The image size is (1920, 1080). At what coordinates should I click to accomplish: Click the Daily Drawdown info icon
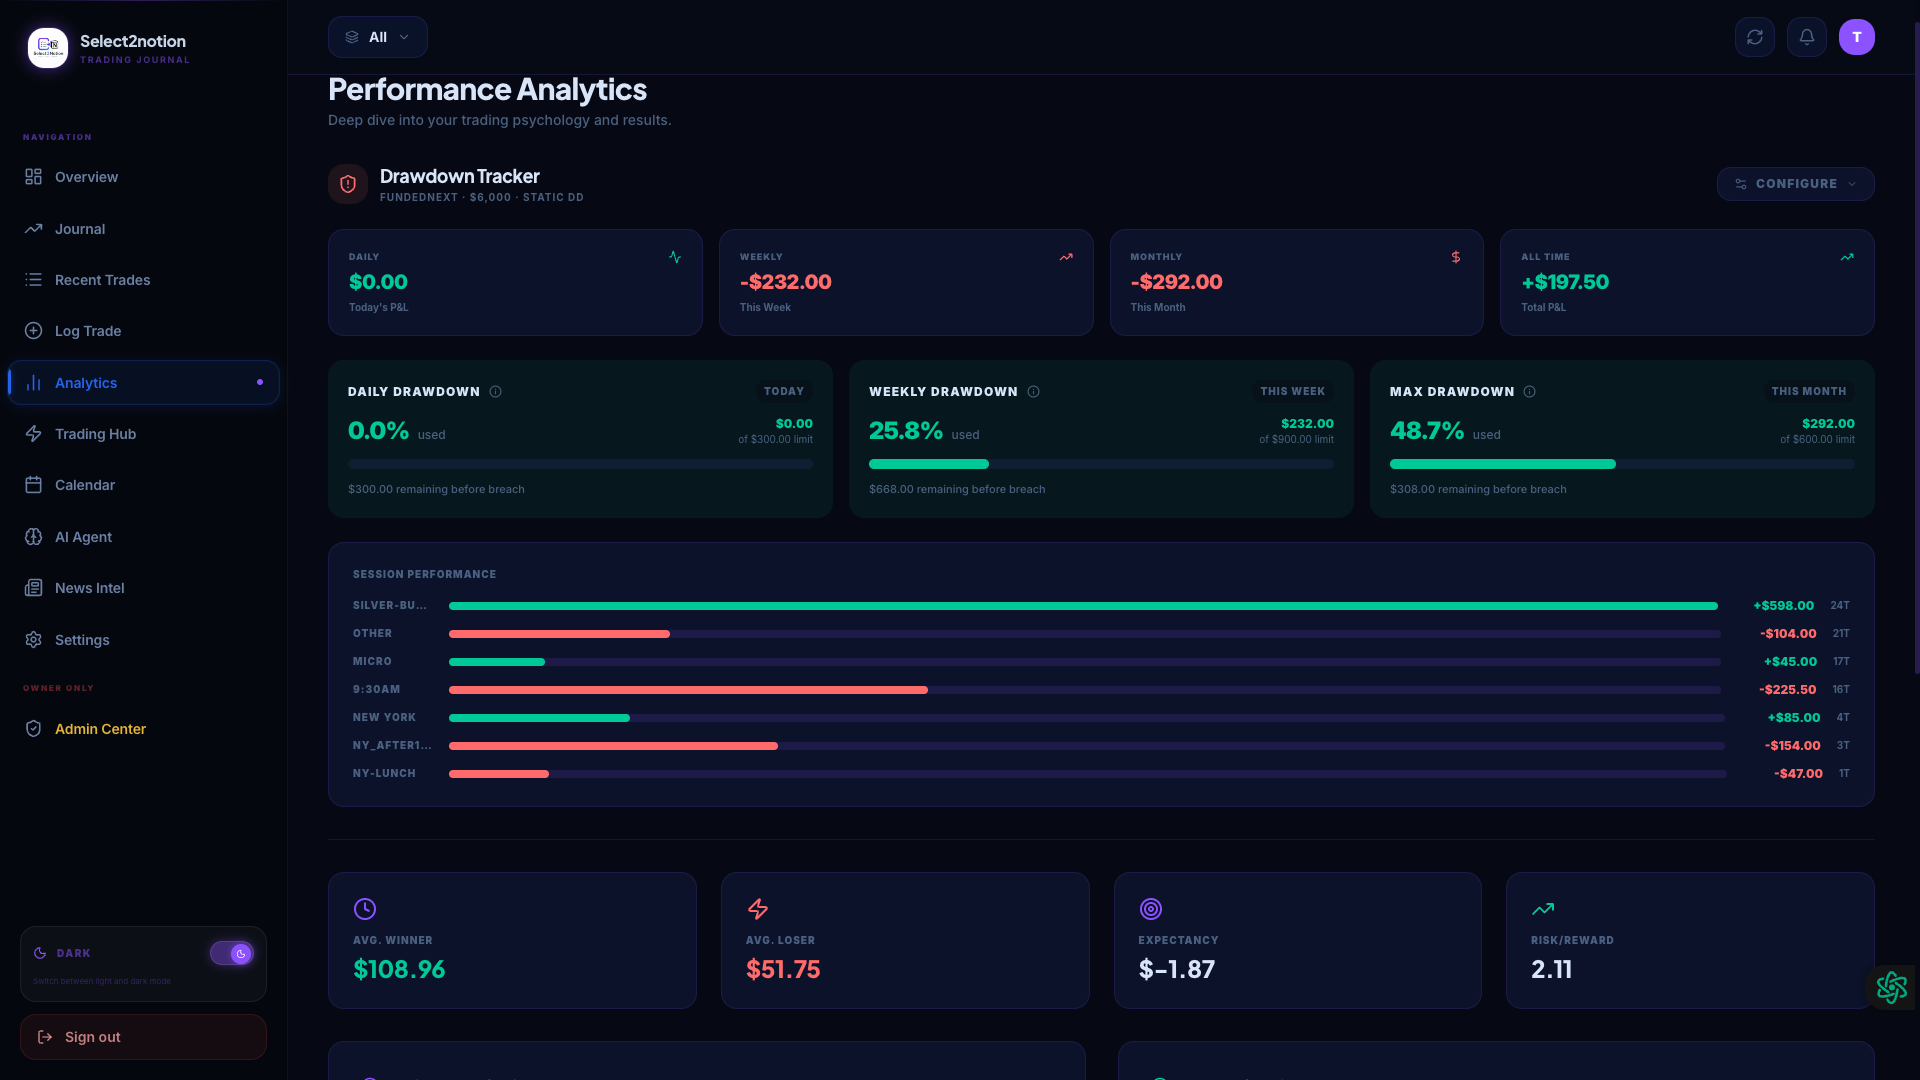click(495, 392)
